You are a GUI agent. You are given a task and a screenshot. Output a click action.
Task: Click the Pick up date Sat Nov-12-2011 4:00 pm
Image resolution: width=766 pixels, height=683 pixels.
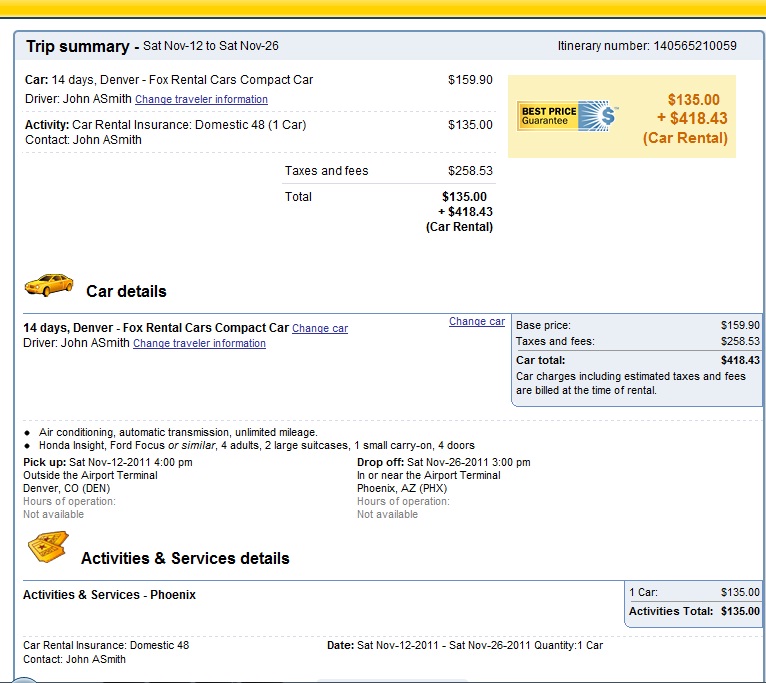pyautogui.click(x=130, y=462)
